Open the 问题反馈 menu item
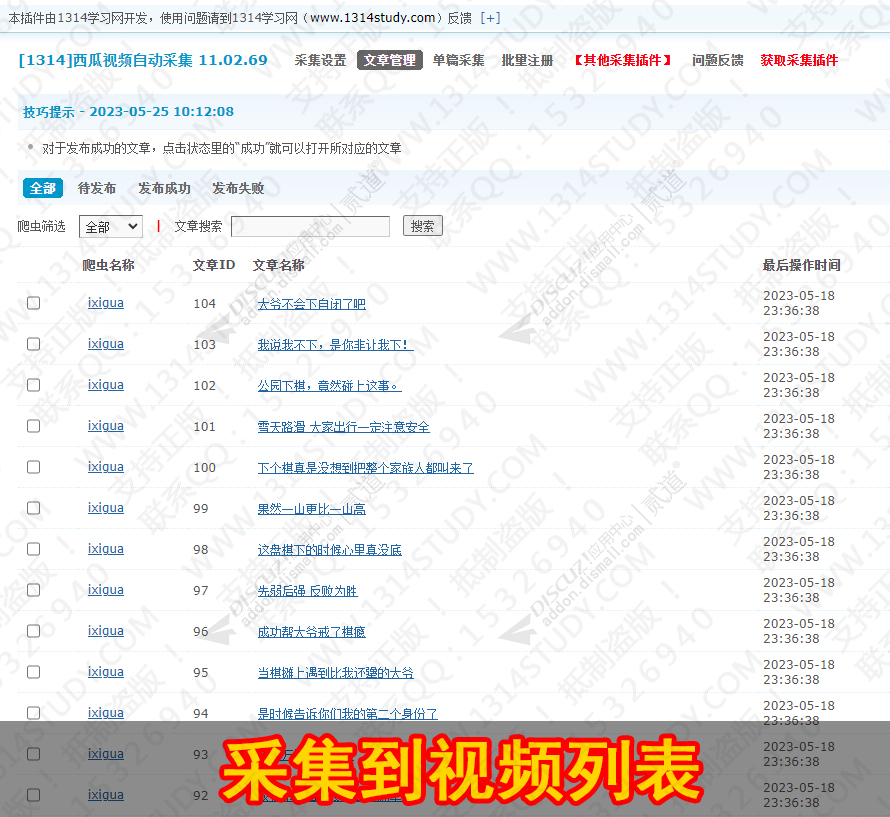Viewport: 890px width, 817px height. (x=717, y=60)
